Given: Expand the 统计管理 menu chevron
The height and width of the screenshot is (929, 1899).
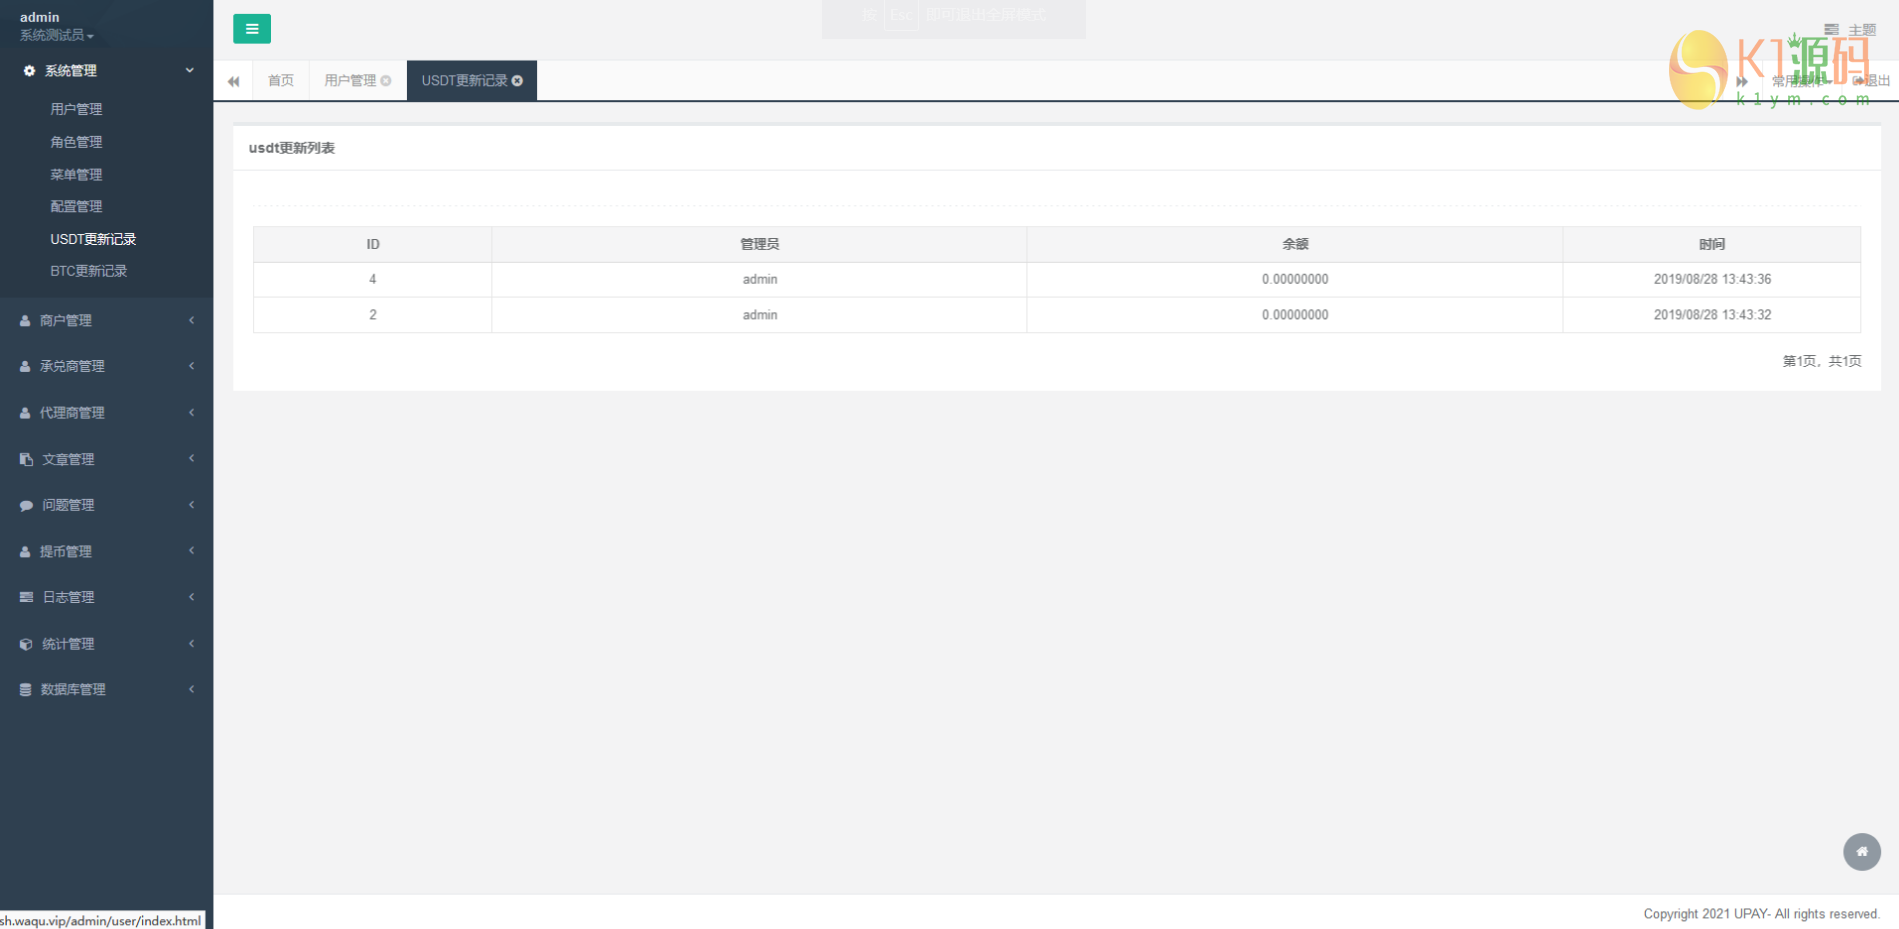Looking at the screenshot, I should pos(191,643).
